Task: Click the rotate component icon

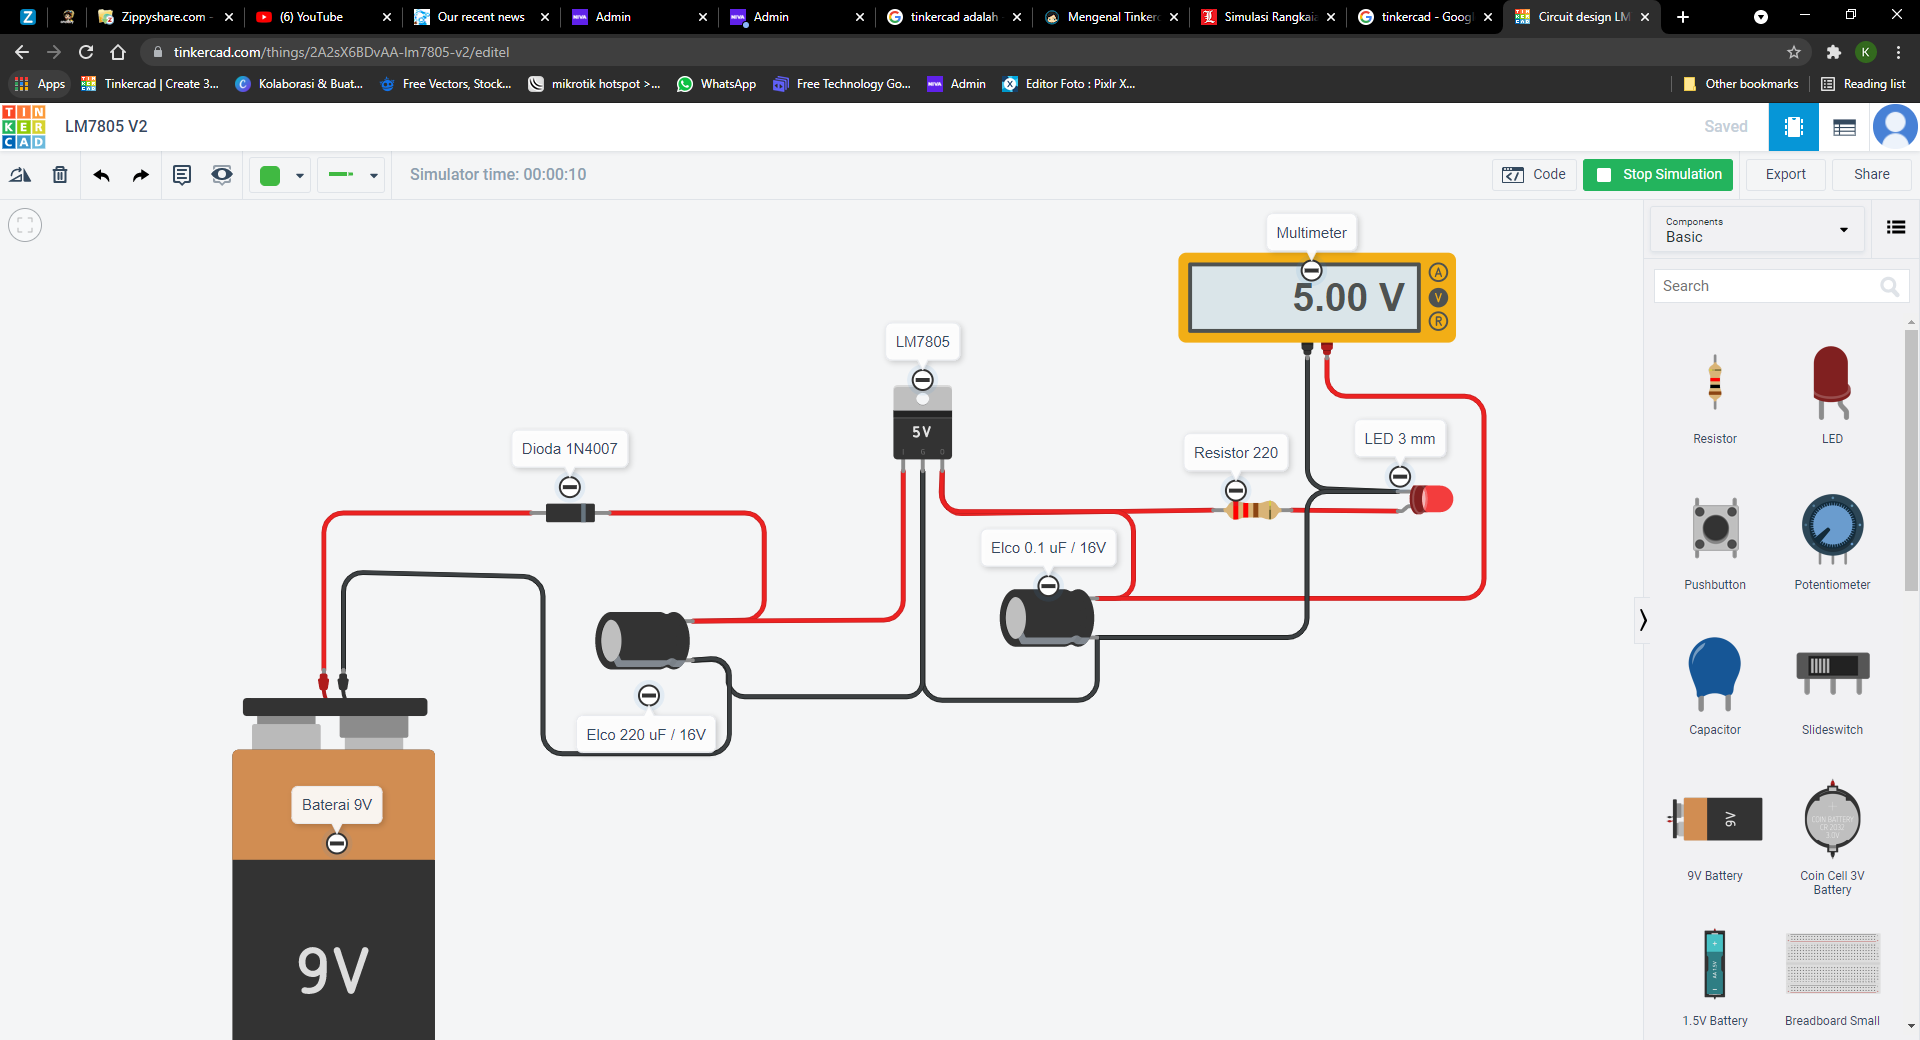Action: pos(20,175)
